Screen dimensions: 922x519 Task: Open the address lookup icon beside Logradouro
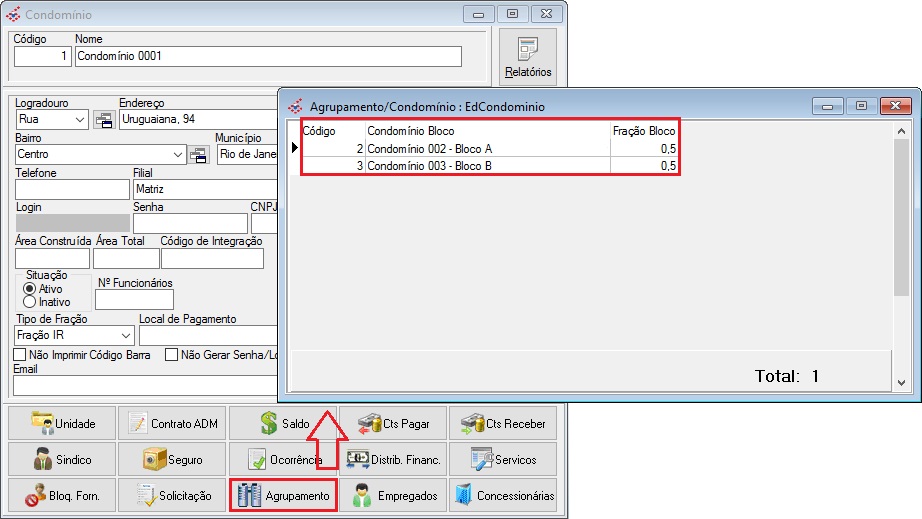tap(104, 120)
